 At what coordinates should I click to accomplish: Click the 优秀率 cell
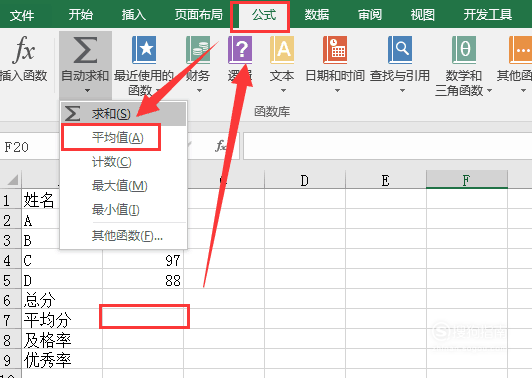(62, 360)
